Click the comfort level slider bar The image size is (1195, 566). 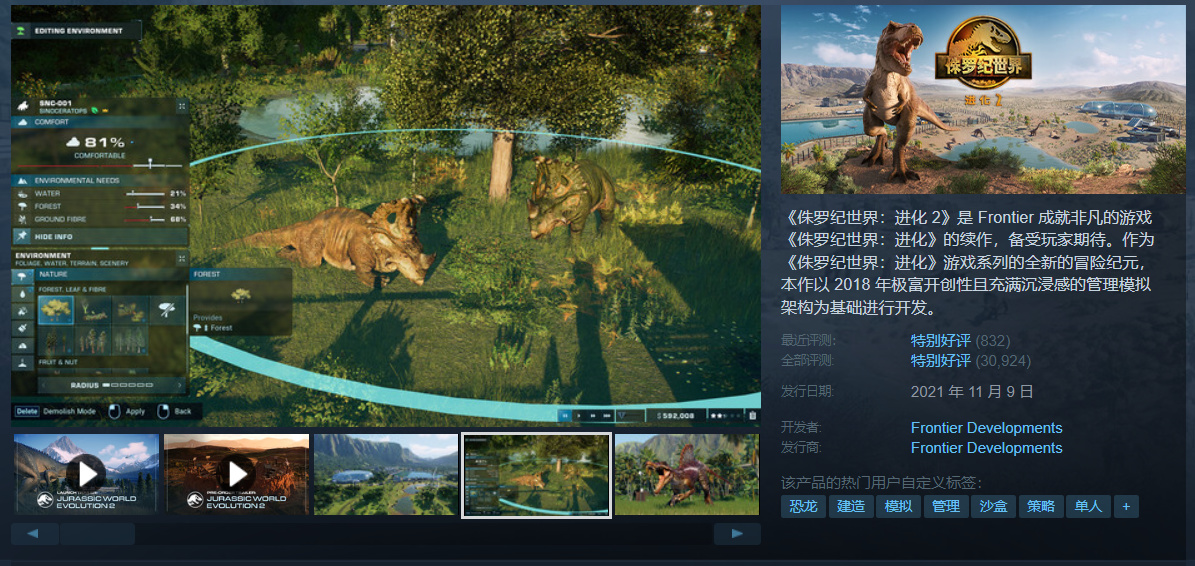click(x=100, y=165)
